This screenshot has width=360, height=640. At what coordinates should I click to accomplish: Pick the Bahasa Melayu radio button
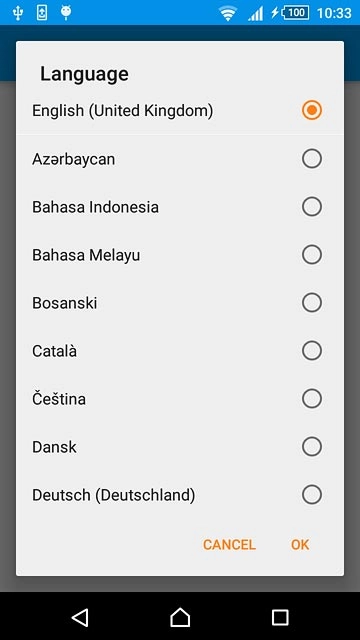312,255
